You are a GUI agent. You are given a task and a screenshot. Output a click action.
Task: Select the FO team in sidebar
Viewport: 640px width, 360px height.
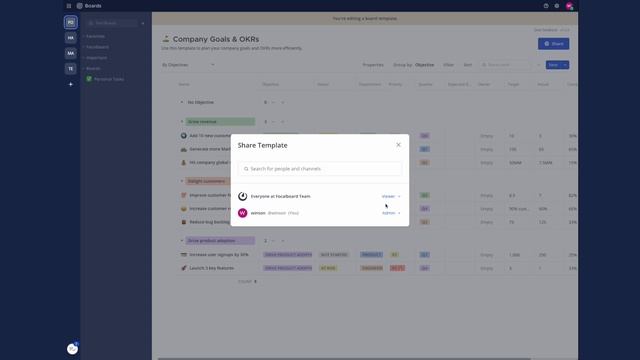(71, 22)
